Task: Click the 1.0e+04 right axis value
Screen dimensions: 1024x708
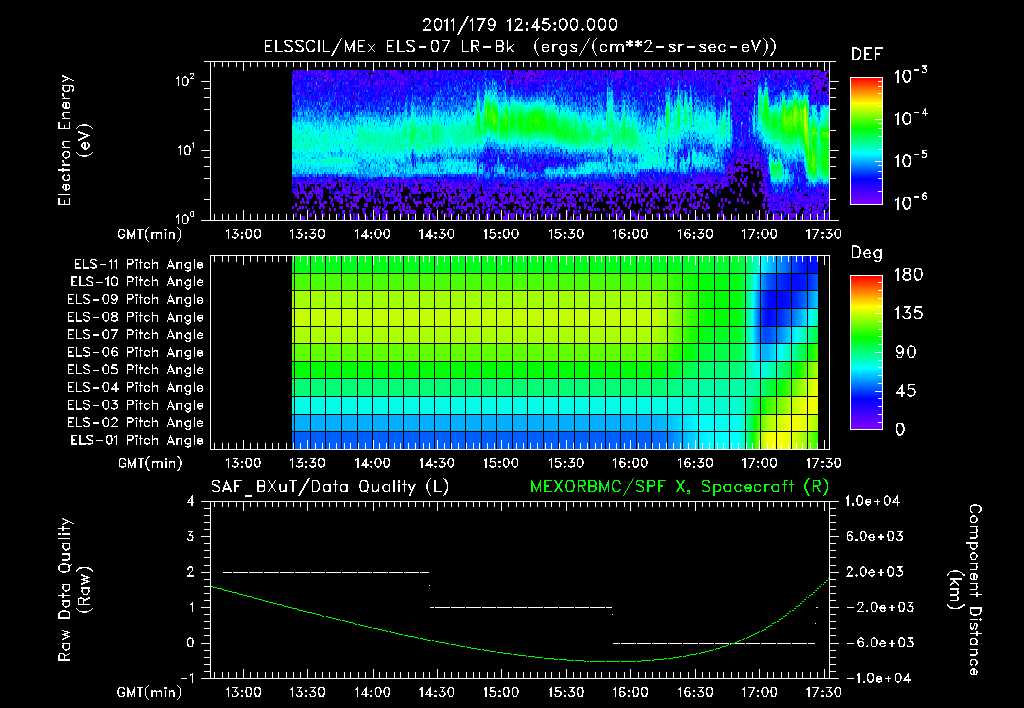Action: point(872,501)
